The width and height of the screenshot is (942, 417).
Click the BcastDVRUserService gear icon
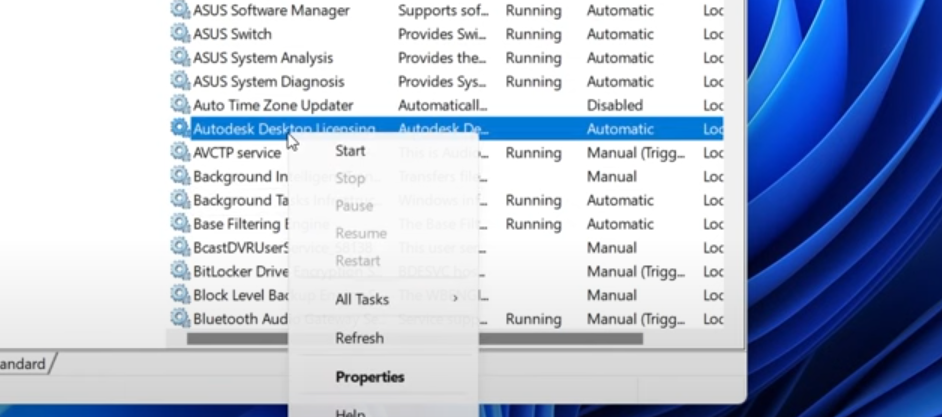click(180, 247)
